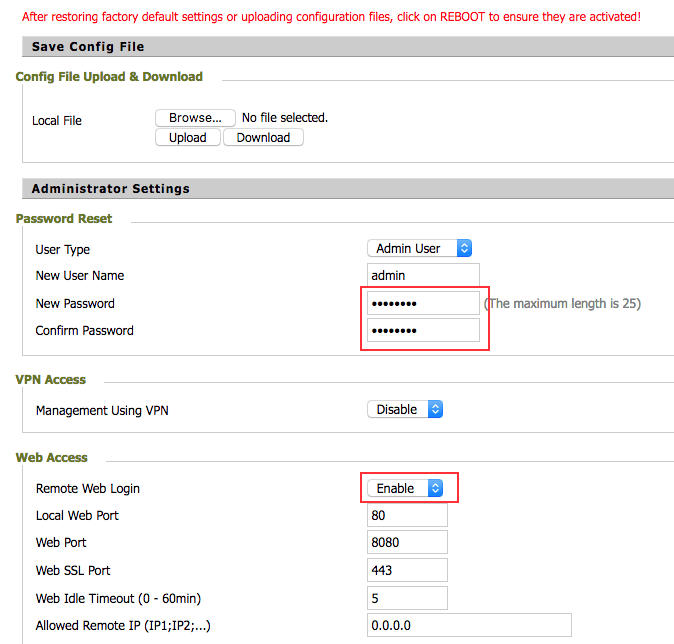This screenshot has width=674, height=644.
Task: Click the Browse... file button
Action: click(195, 118)
